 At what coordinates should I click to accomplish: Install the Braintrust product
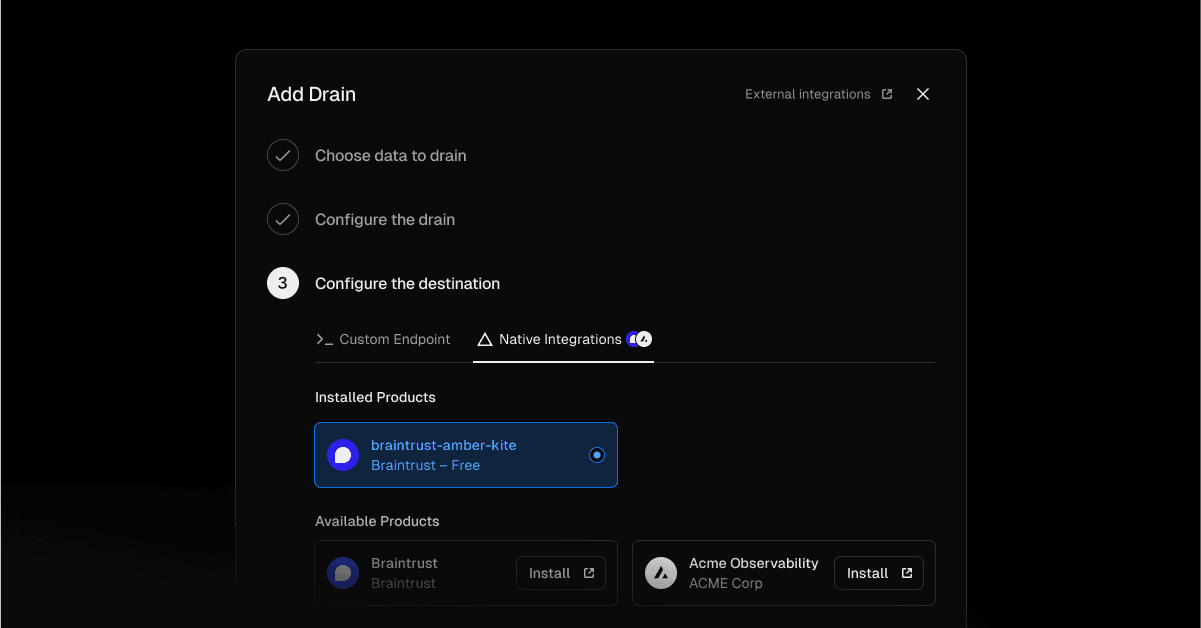pos(560,573)
